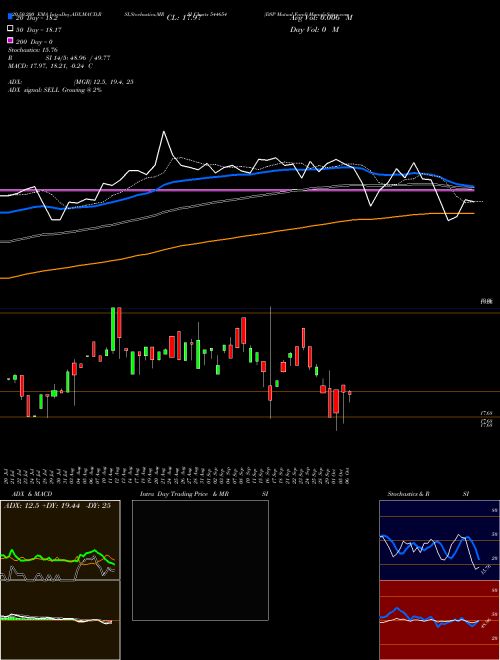The image size is (500, 660).
Task: Click the 'Avg Vol: 0.006 M' label
Action: [x=321, y=18]
